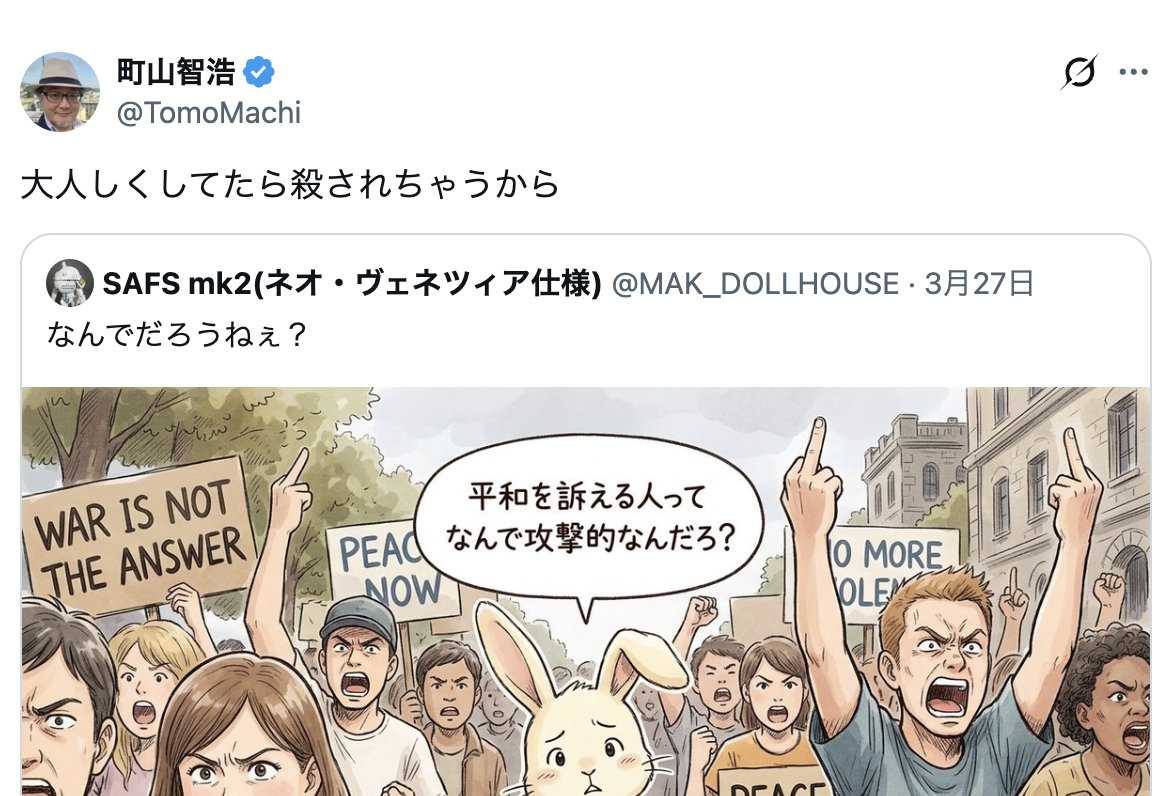Click the Grok slashed-circle icon

click(x=1079, y=72)
